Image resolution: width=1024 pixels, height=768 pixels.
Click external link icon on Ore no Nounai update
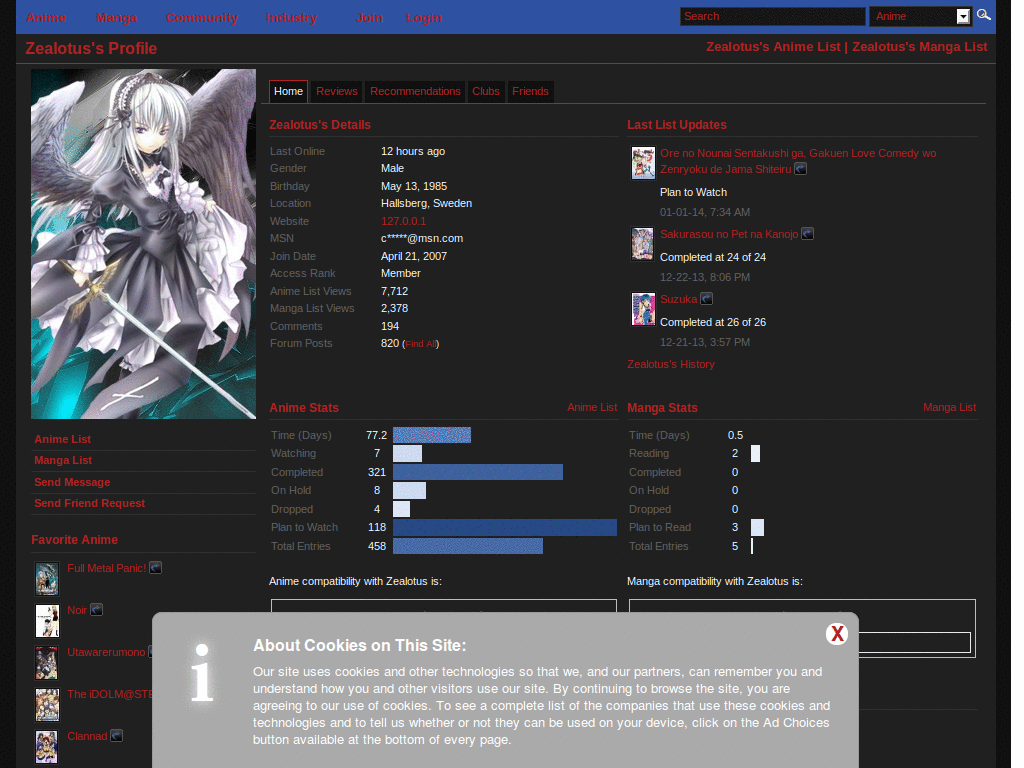[800, 169]
